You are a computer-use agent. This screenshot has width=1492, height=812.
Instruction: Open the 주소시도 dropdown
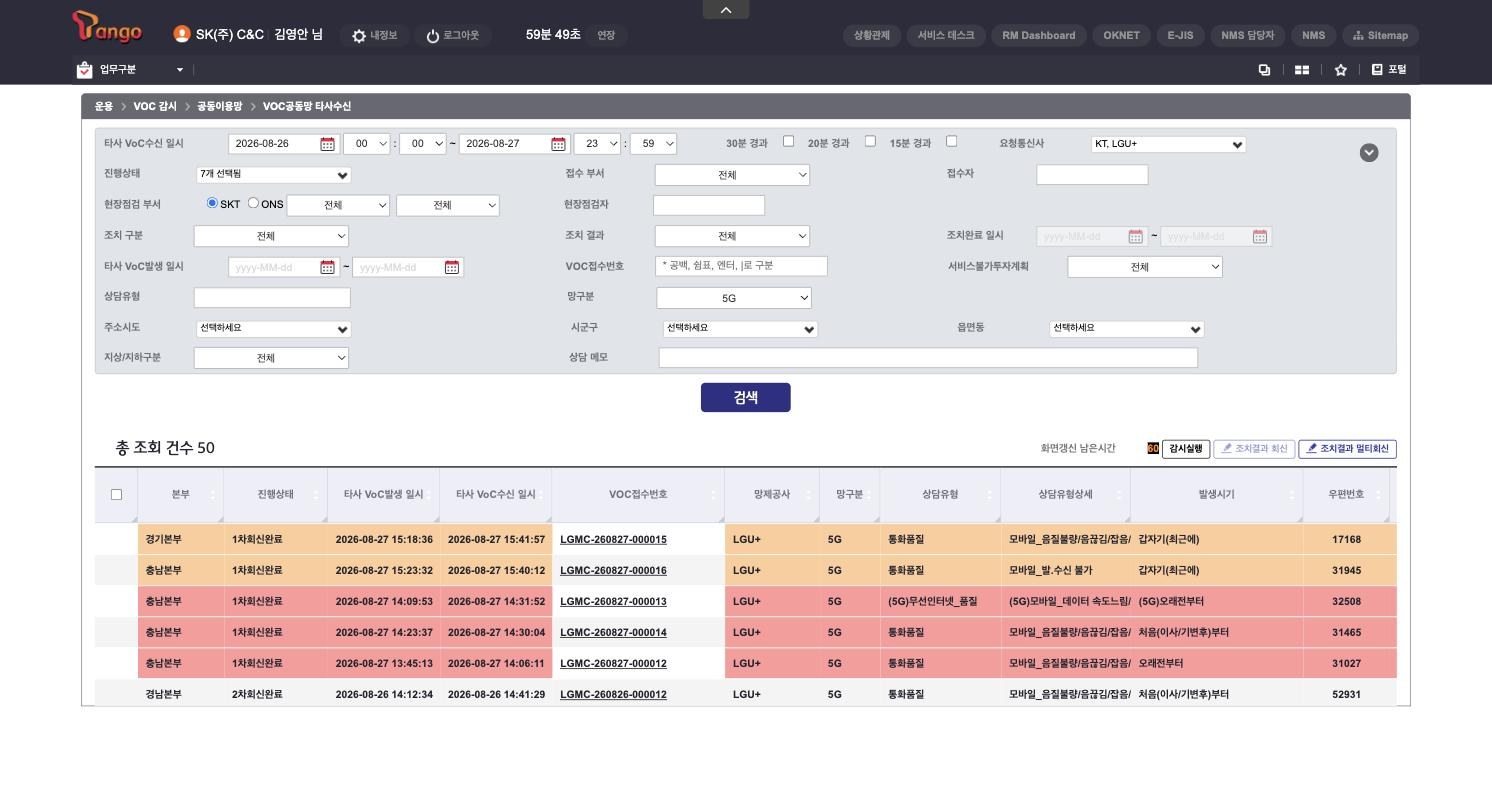tap(274, 329)
